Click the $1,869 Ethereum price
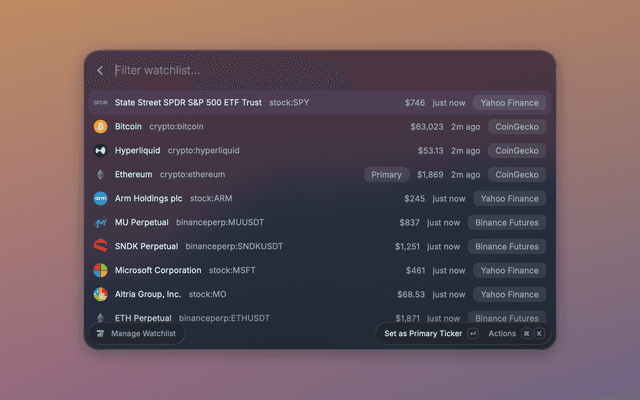The image size is (640, 400). click(430, 175)
